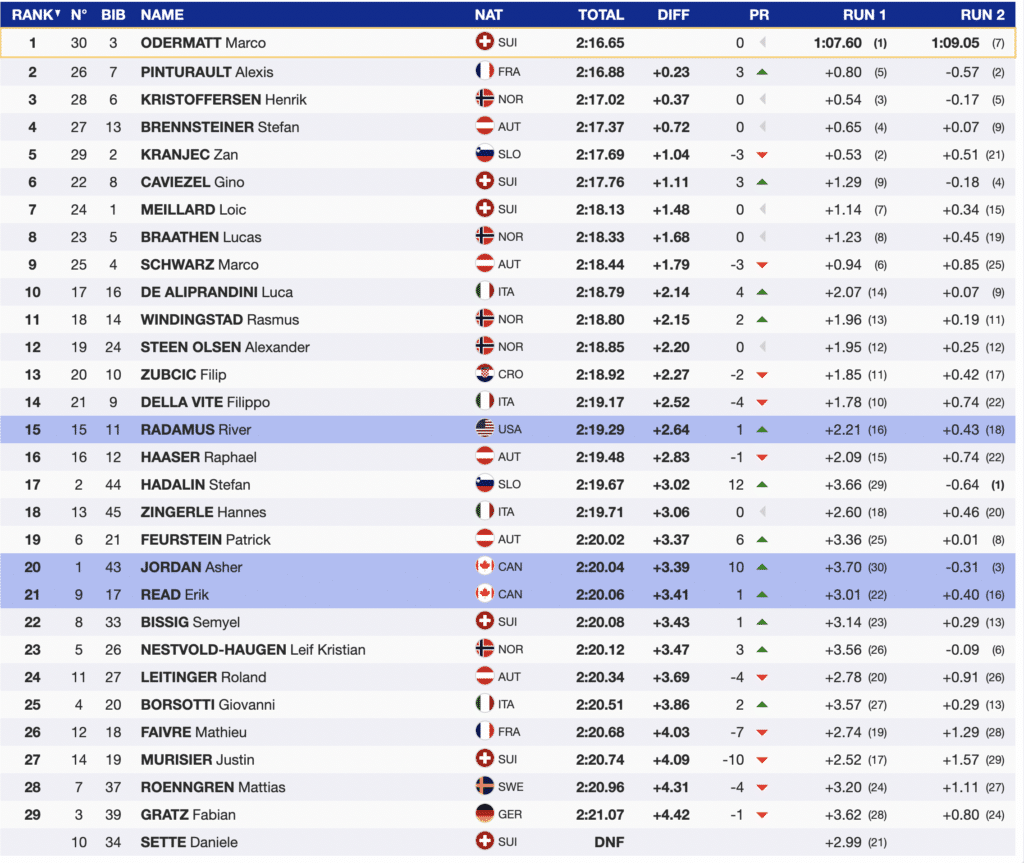Click the RUN 2 column header
Screen dimensions: 1024x863
[x=982, y=15]
